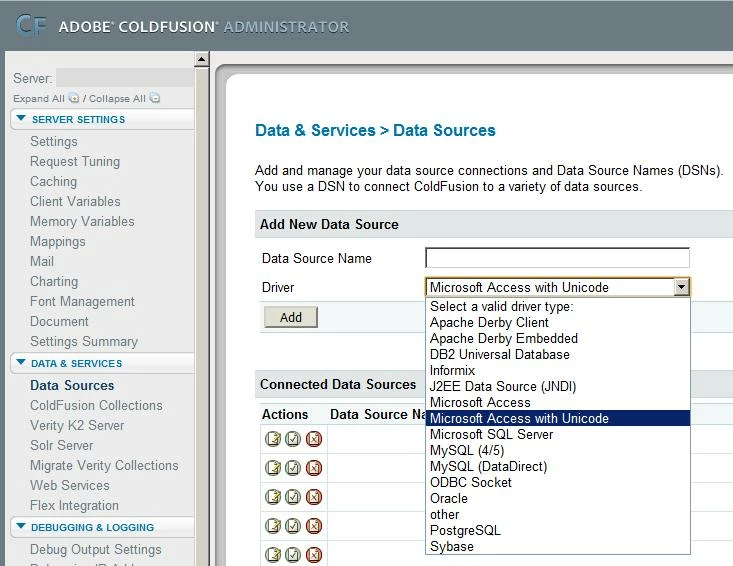Open Verity K2 Server link
The width and height of the screenshot is (733, 566).
[77, 426]
